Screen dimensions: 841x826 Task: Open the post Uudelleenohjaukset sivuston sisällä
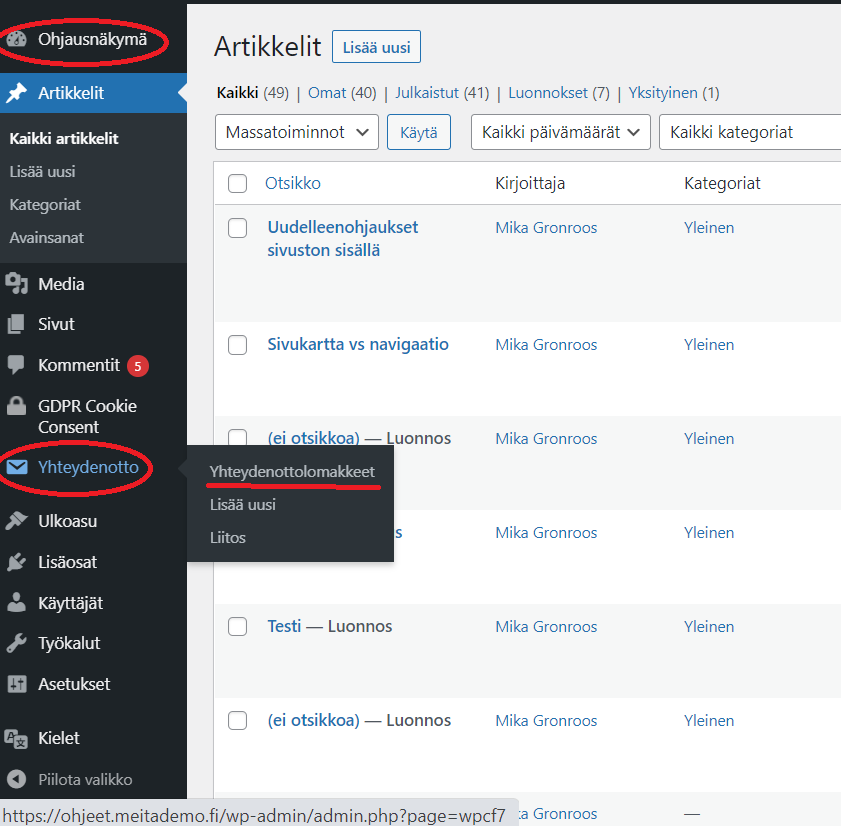[x=343, y=239]
